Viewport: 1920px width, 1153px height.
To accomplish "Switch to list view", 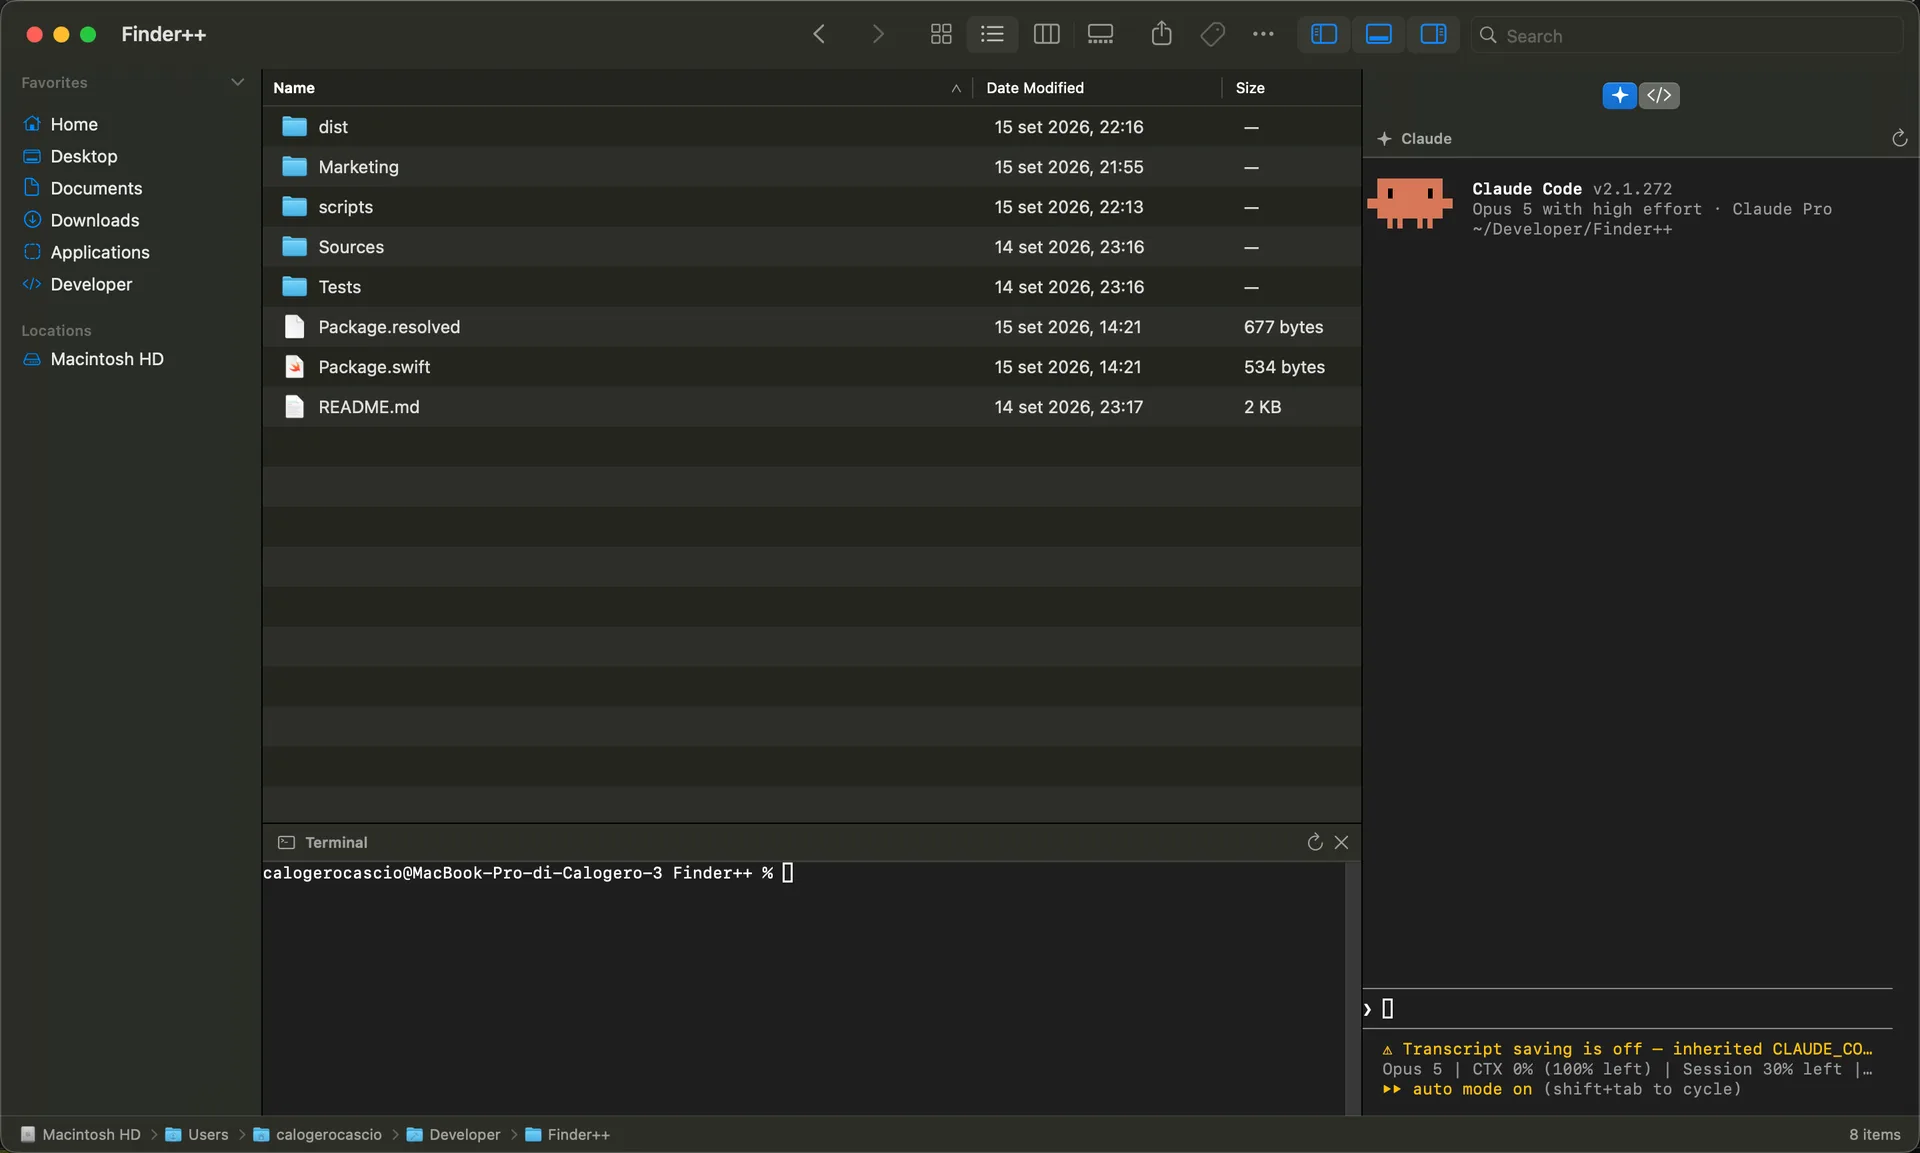I will tap(992, 34).
